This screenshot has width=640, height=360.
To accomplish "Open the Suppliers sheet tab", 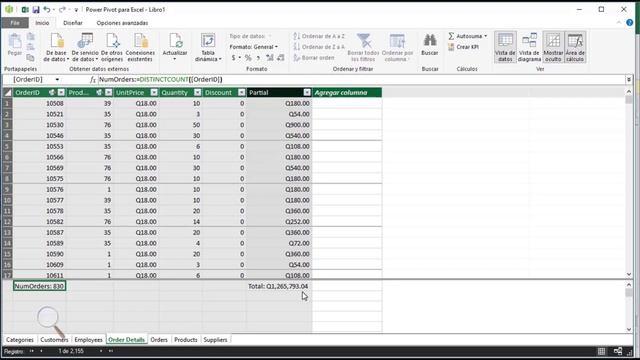I will coord(215,340).
